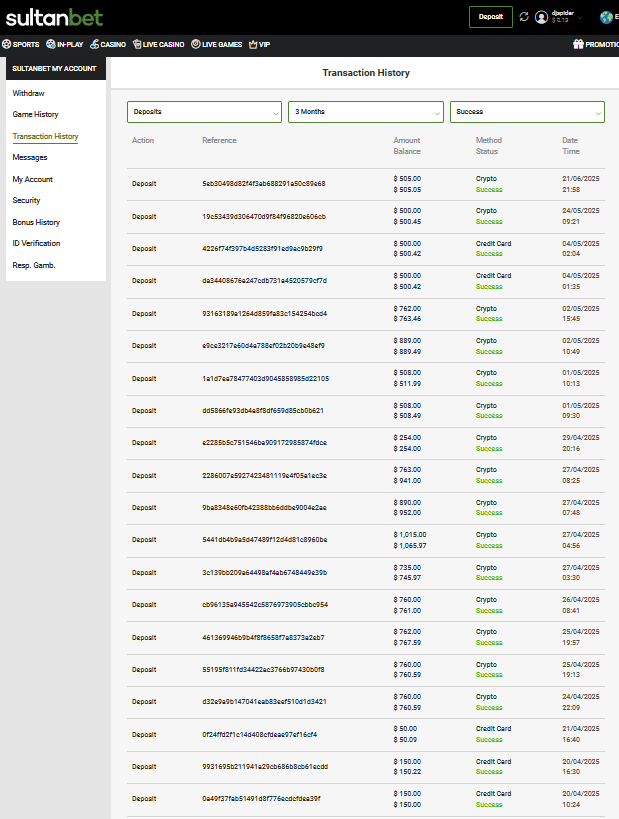619x819 pixels.
Task: Click the Casino icon
Action: pyautogui.click(x=95, y=44)
